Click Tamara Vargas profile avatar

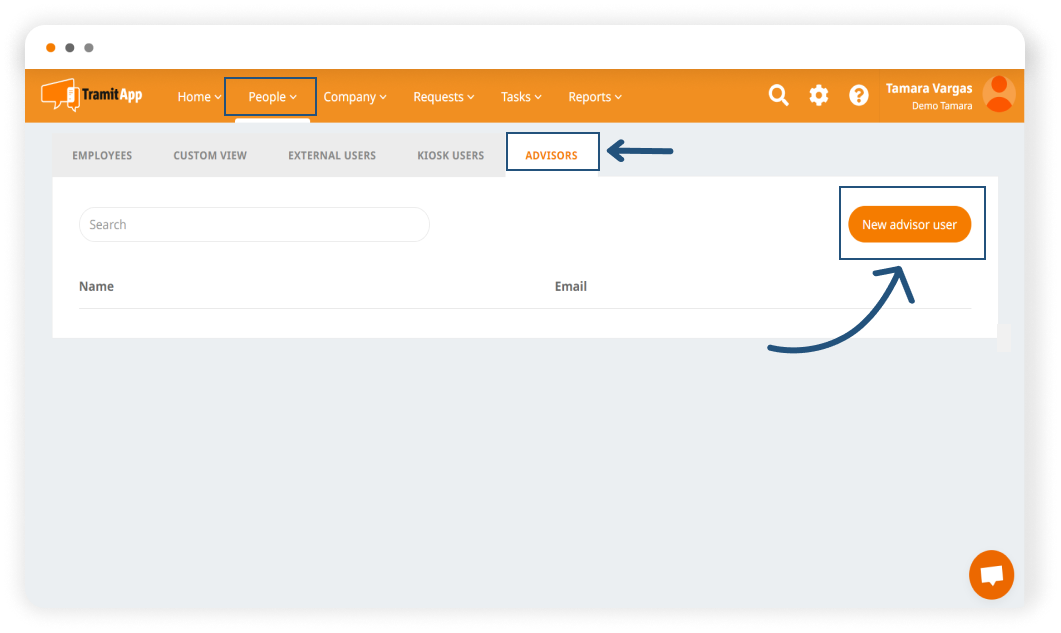point(998,95)
